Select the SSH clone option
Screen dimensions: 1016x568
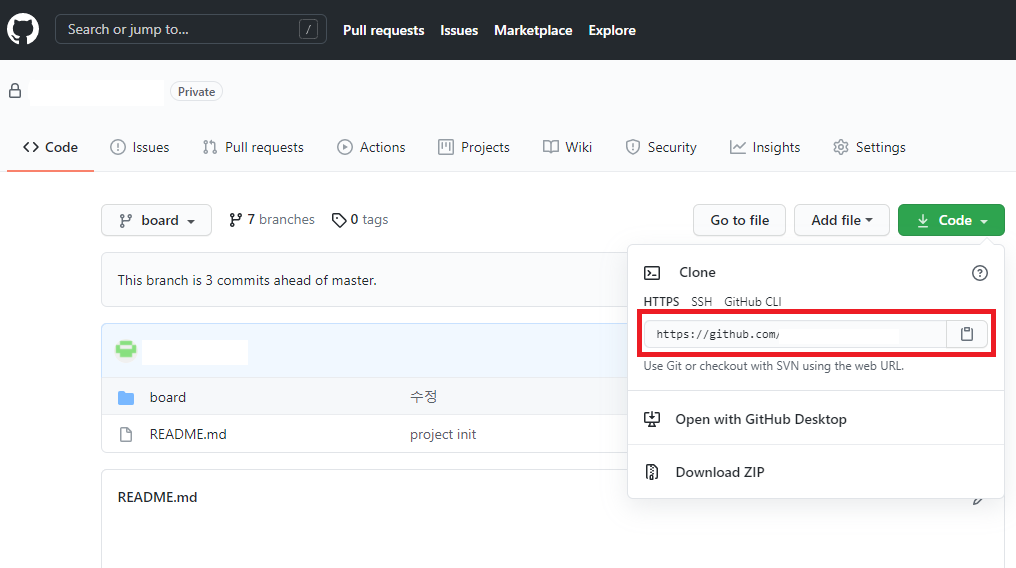click(x=701, y=302)
